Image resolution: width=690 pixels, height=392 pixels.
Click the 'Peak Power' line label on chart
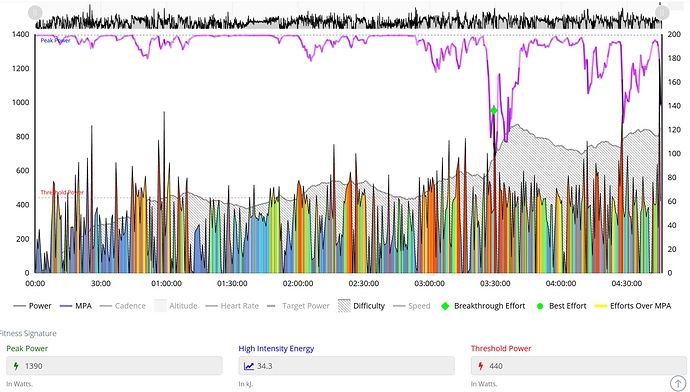55,40
